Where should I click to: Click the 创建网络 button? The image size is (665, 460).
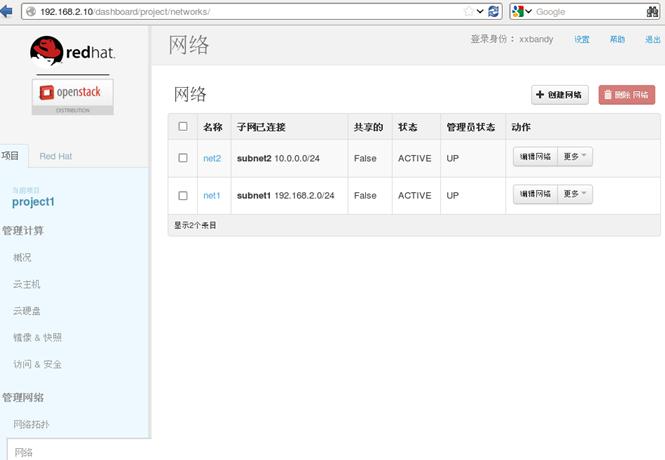pos(560,95)
